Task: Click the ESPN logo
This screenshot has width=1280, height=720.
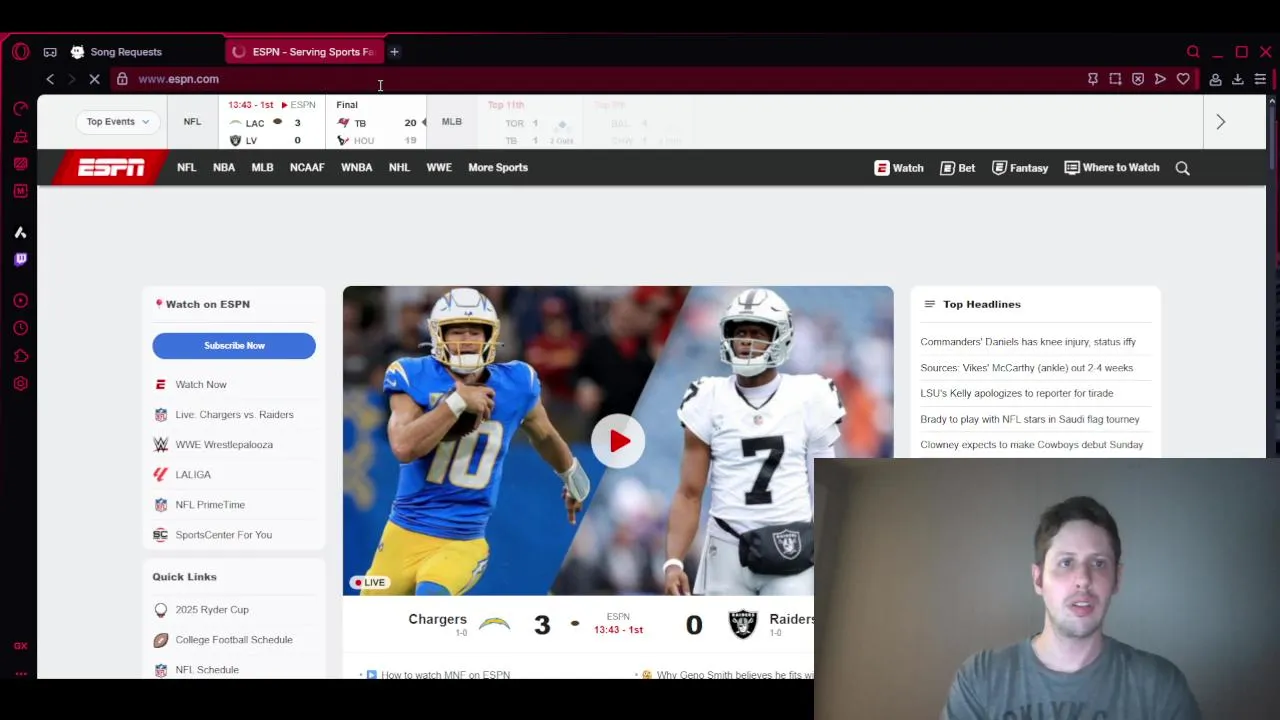Action: click(111, 167)
